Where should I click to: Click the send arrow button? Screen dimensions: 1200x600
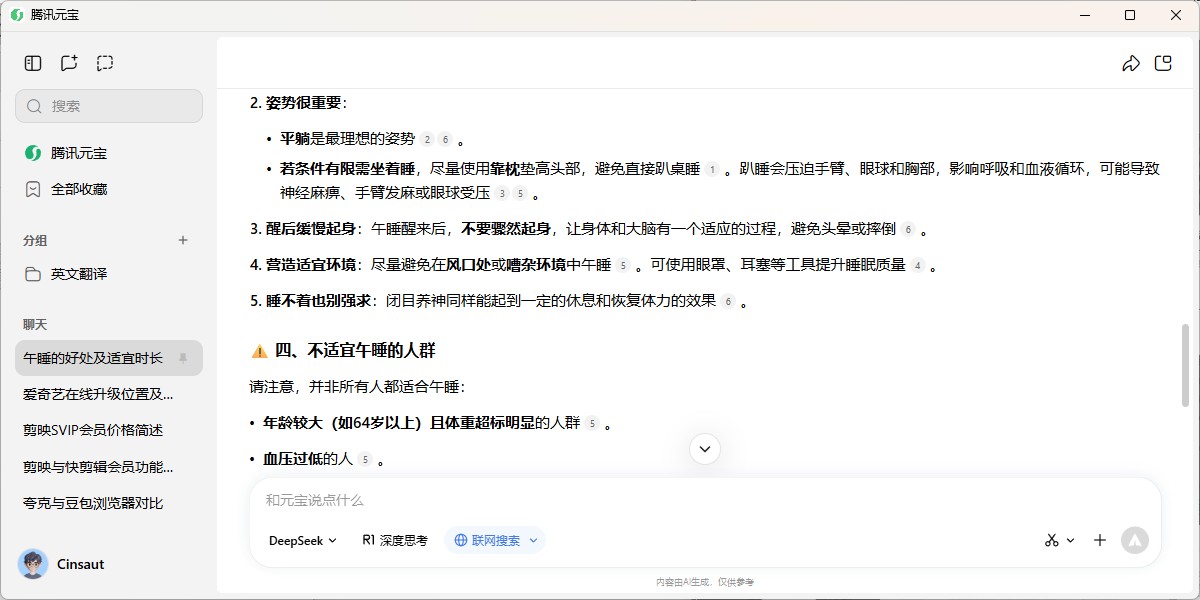1134,540
